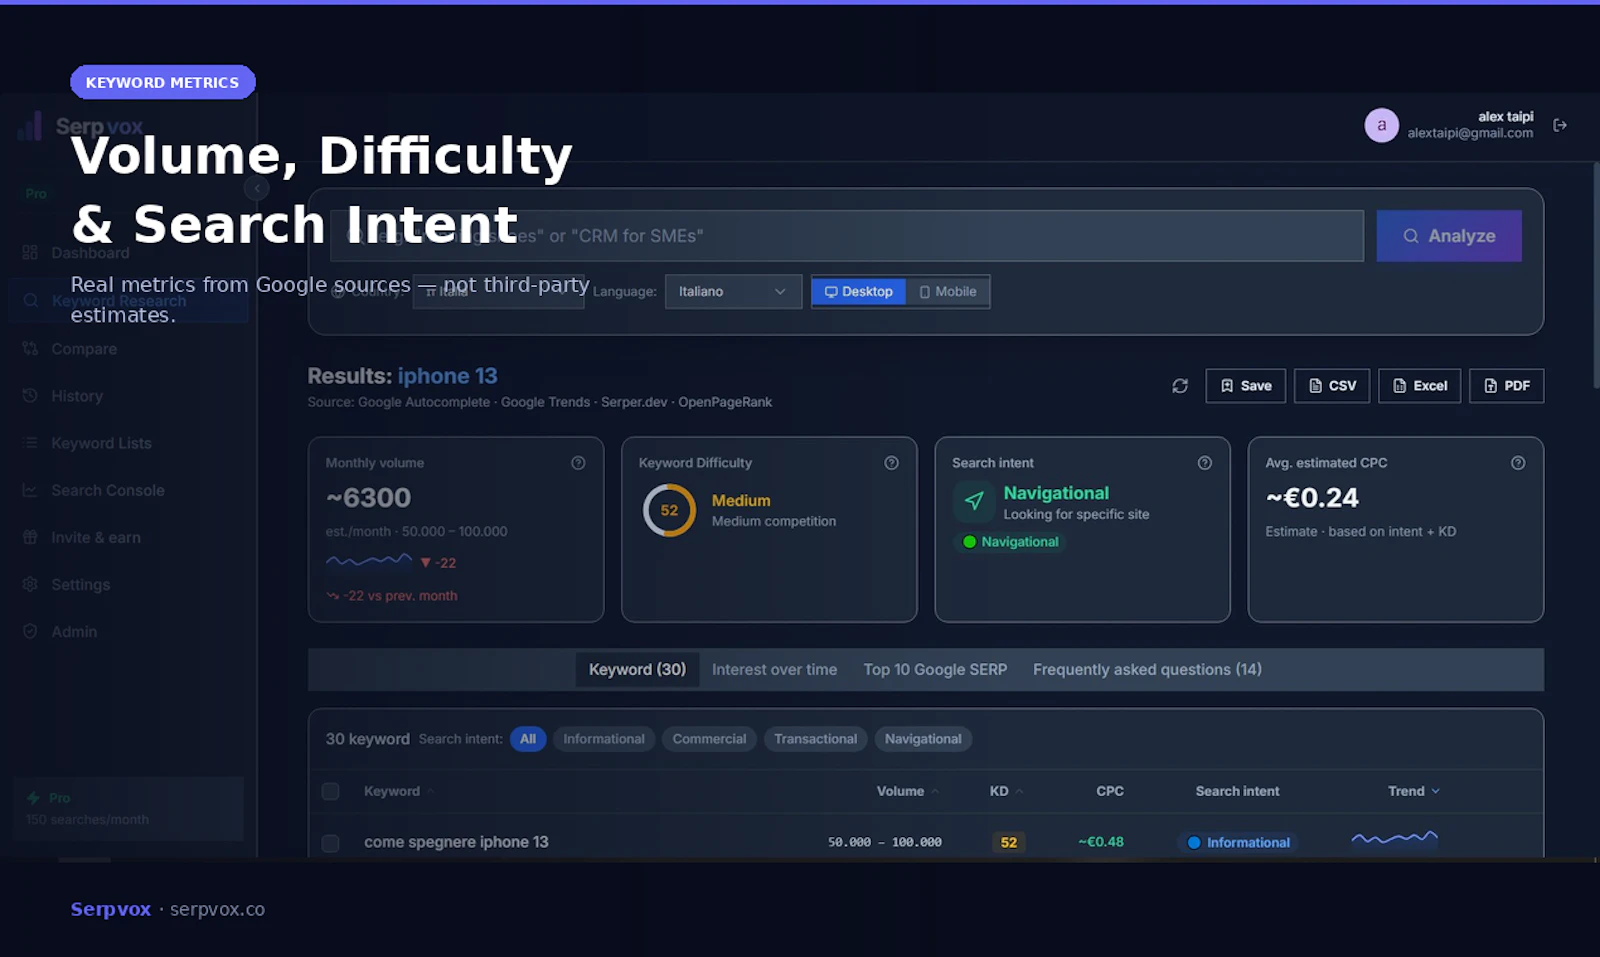The image size is (1600, 957).
Task: Select the Desktop device toggle
Action: pyautogui.click(x=859, y=291)
